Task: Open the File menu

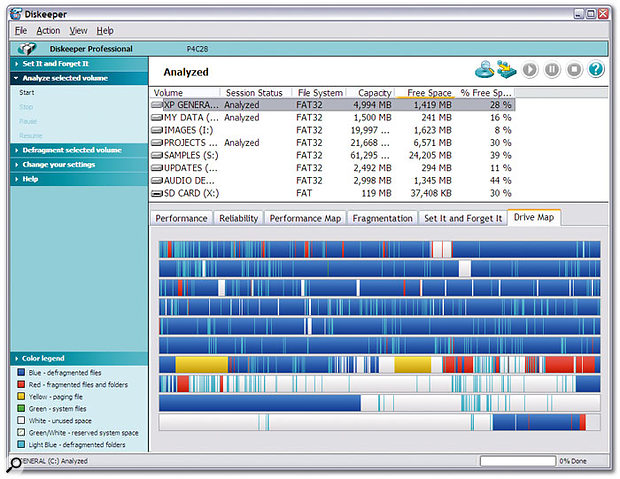Action: [x=21, y=30]
